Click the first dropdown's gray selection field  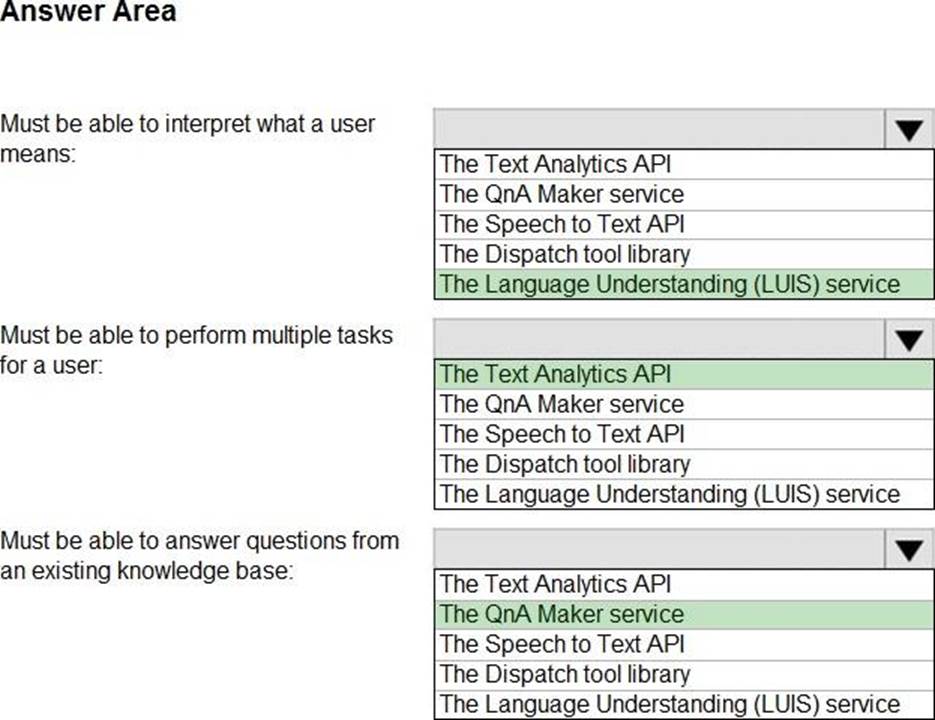tap(659, 130)
